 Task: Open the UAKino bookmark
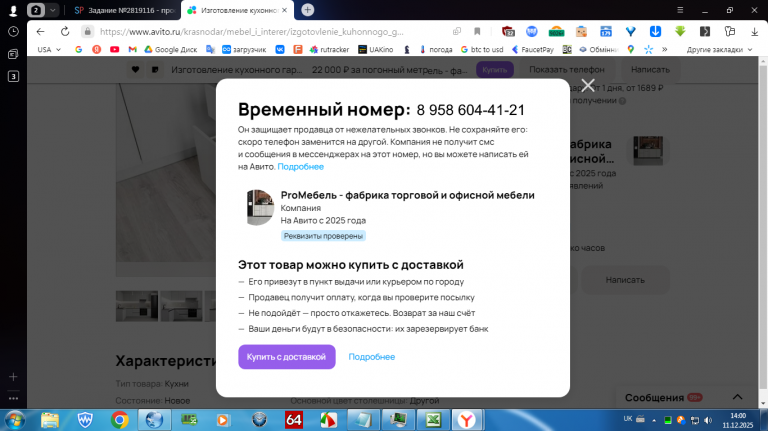[376, 49]
